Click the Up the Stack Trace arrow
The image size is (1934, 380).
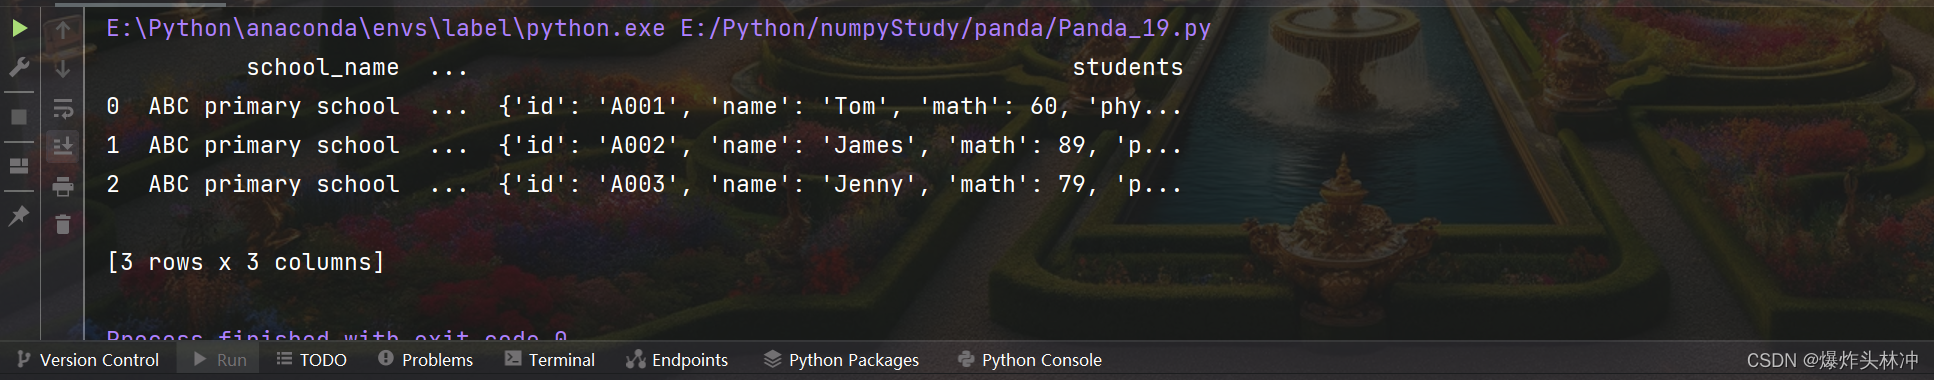[x=63, y=30]
